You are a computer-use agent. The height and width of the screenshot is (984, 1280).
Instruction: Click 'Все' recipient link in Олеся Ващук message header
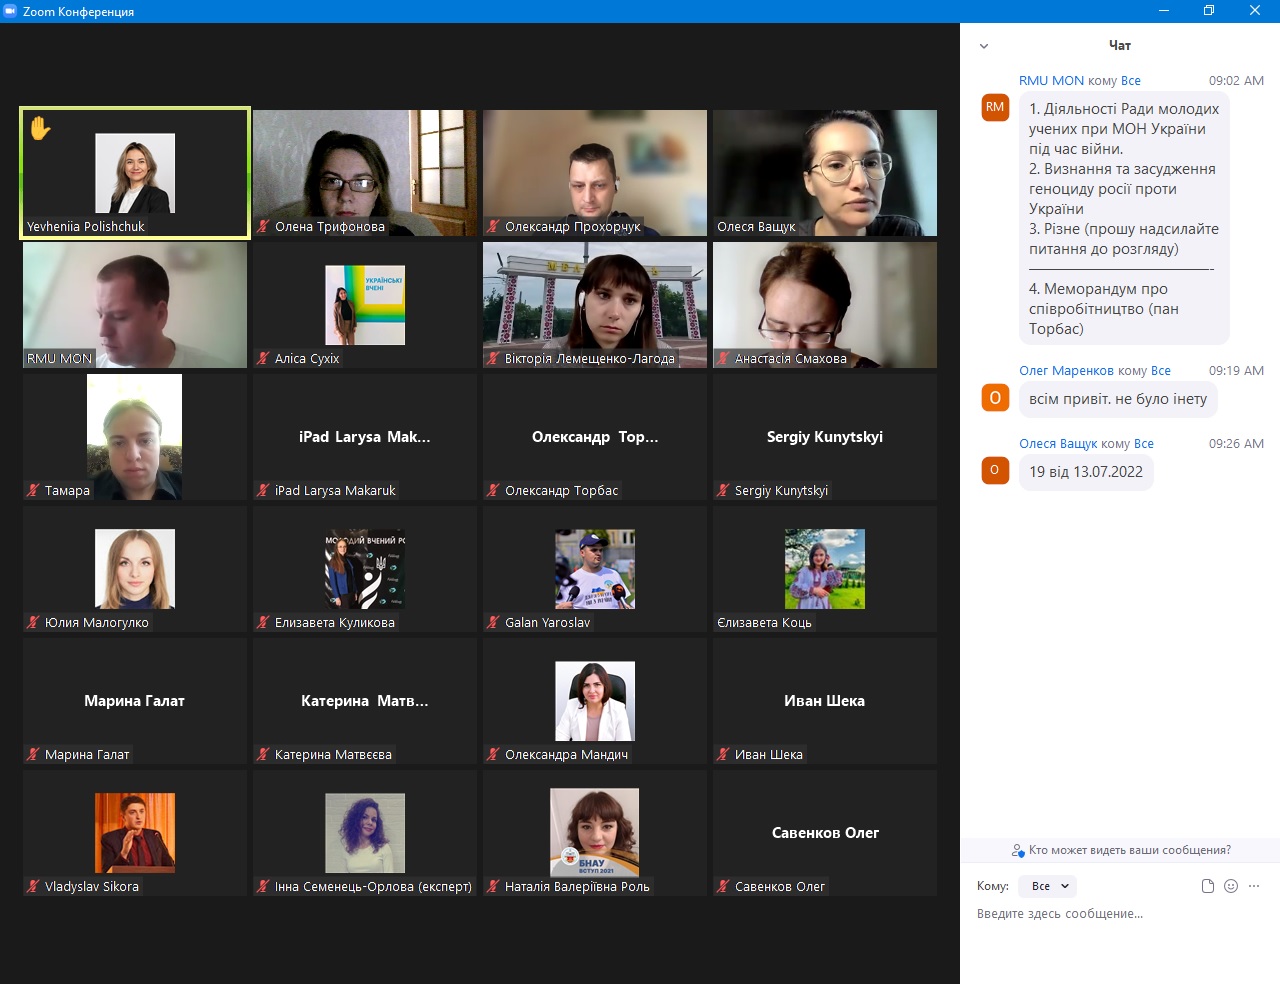click(x=1144, y=444)
